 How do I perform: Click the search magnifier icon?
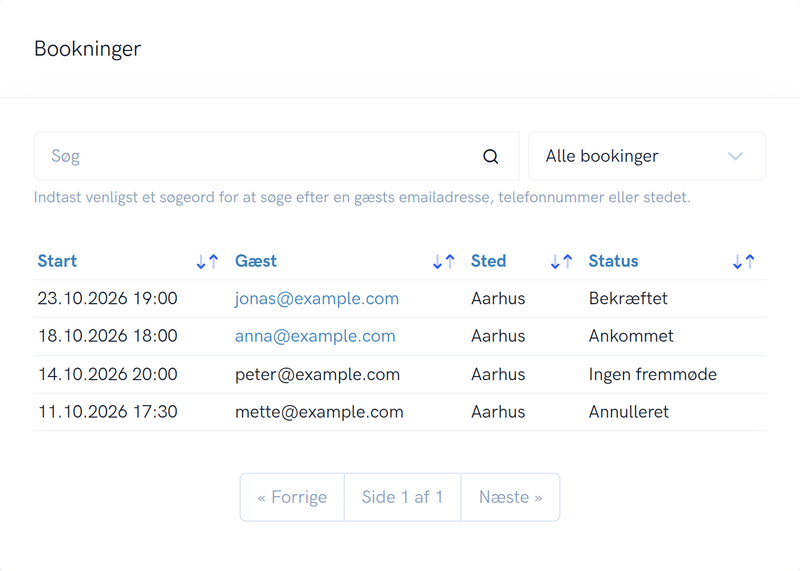click(x=490, y=156)
